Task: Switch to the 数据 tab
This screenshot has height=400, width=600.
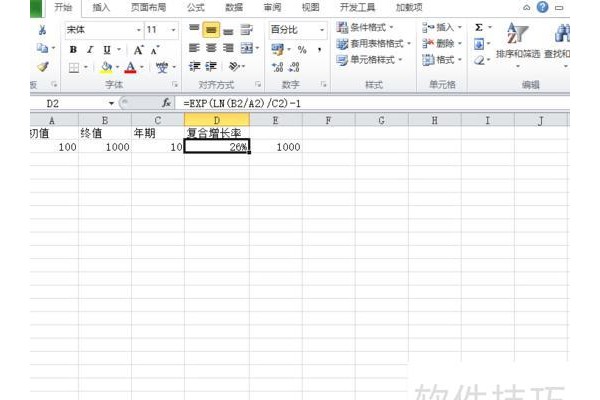Action: (234, 7)
